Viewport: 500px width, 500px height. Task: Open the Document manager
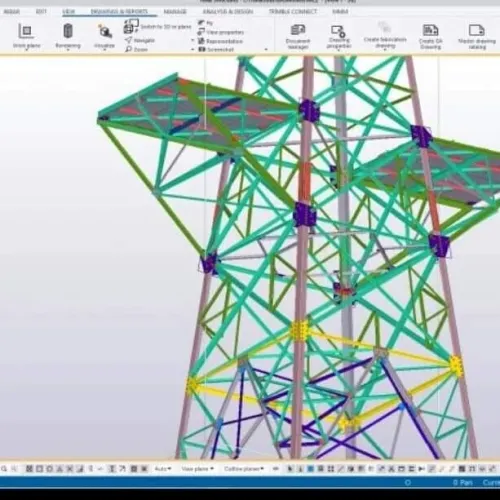[298, 36]
